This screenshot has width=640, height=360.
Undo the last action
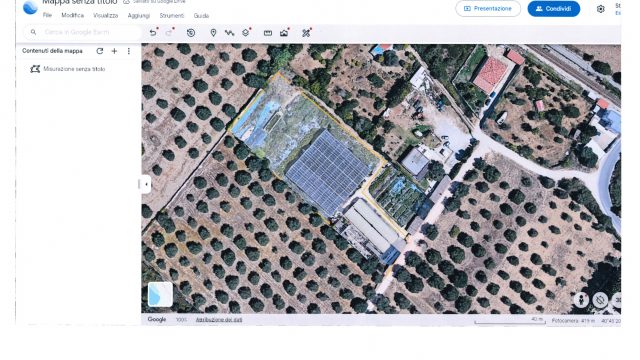pos(153,33)
